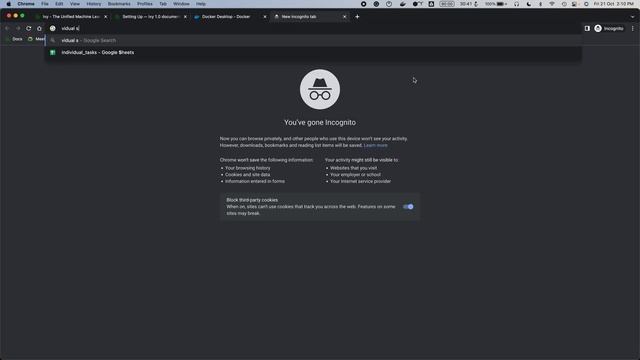Open the Chrome menu in the menu bar
This screenshot has height=360, width=640.
26,4
